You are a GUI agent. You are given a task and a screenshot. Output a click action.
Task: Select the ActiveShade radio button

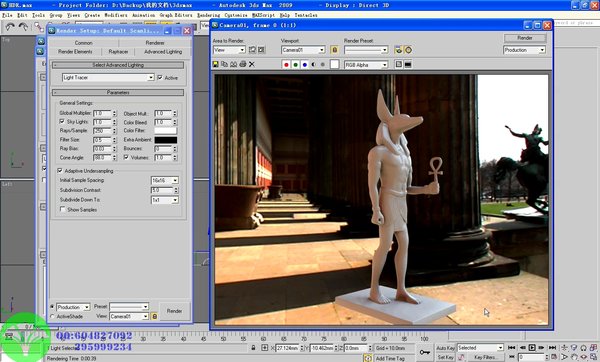[x=52, y=316]
